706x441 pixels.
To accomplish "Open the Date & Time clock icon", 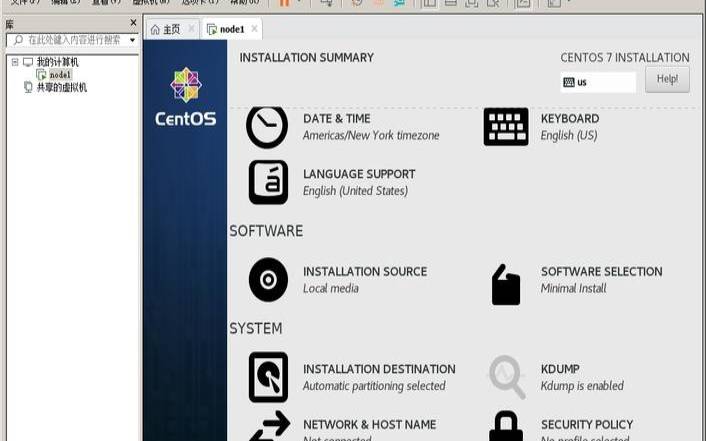I will click(267, 127).
